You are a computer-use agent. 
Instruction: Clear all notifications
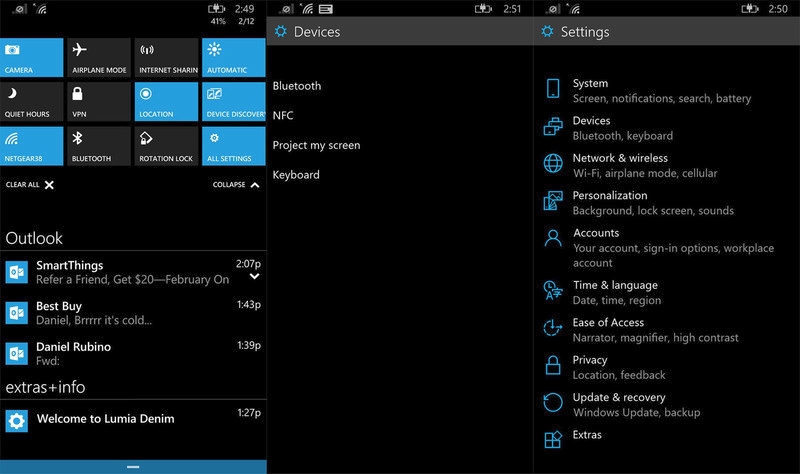click(x=30, y=185)
